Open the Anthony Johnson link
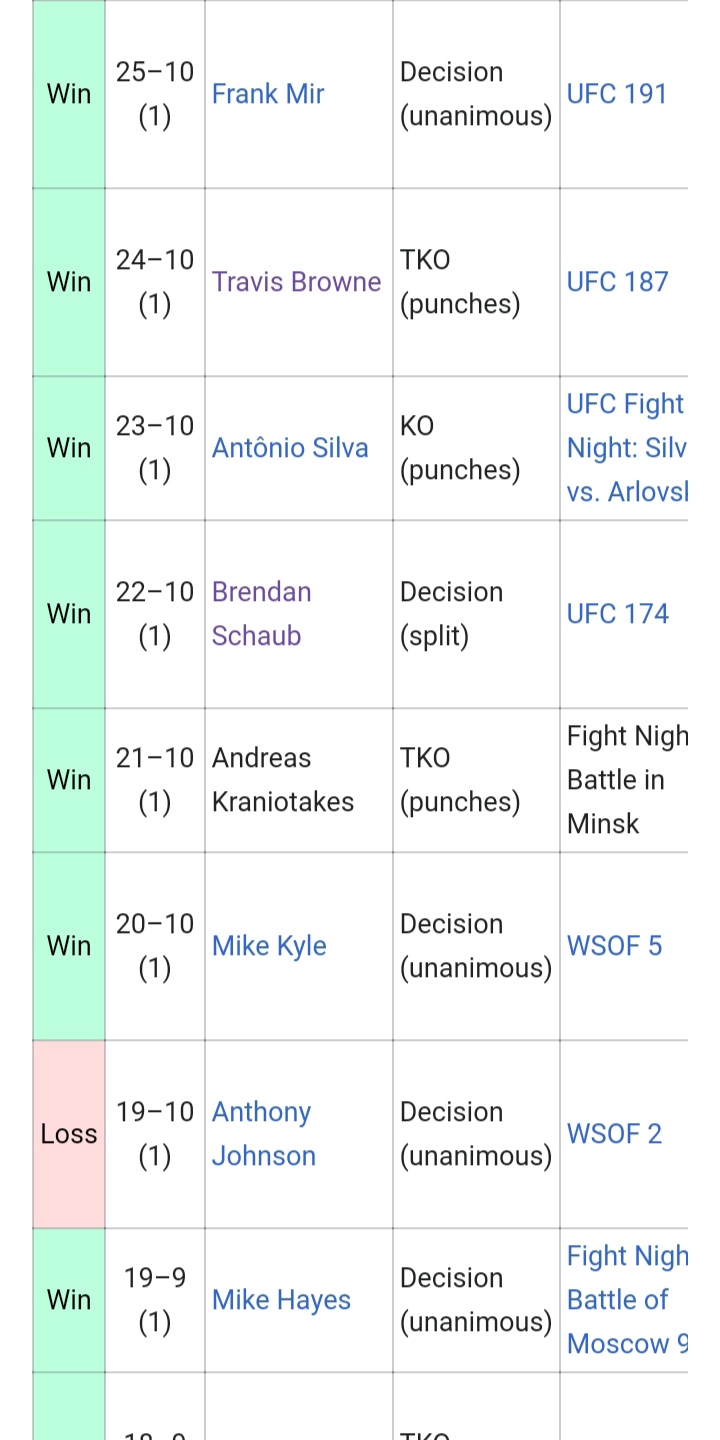 264,1134
